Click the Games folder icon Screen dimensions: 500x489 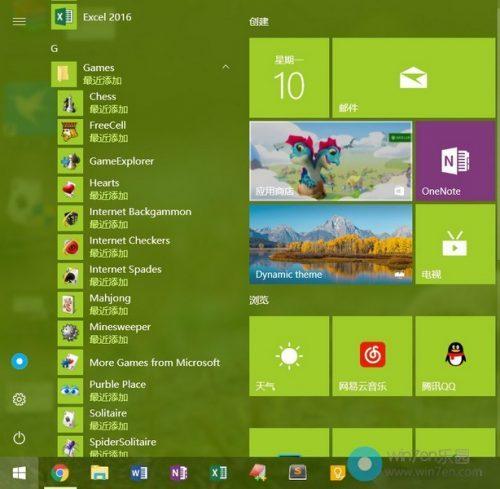click(64, 74)
